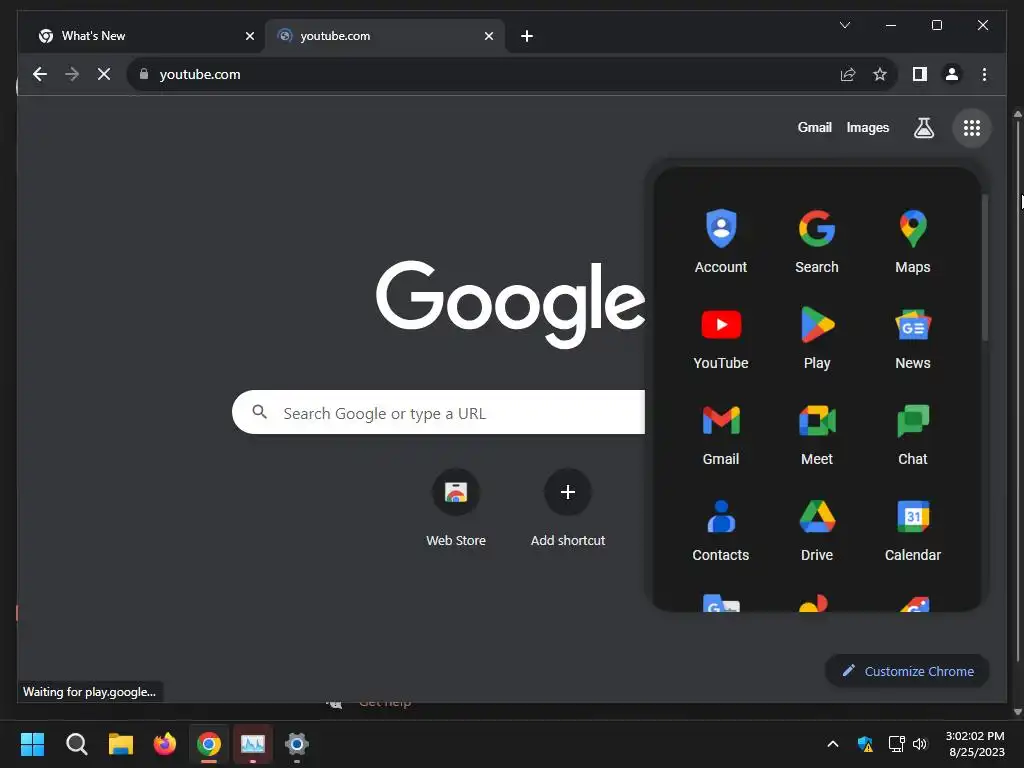Launch Firefox from the taskbar
This screenshot has width=1024, height=768.
[165, 744]
